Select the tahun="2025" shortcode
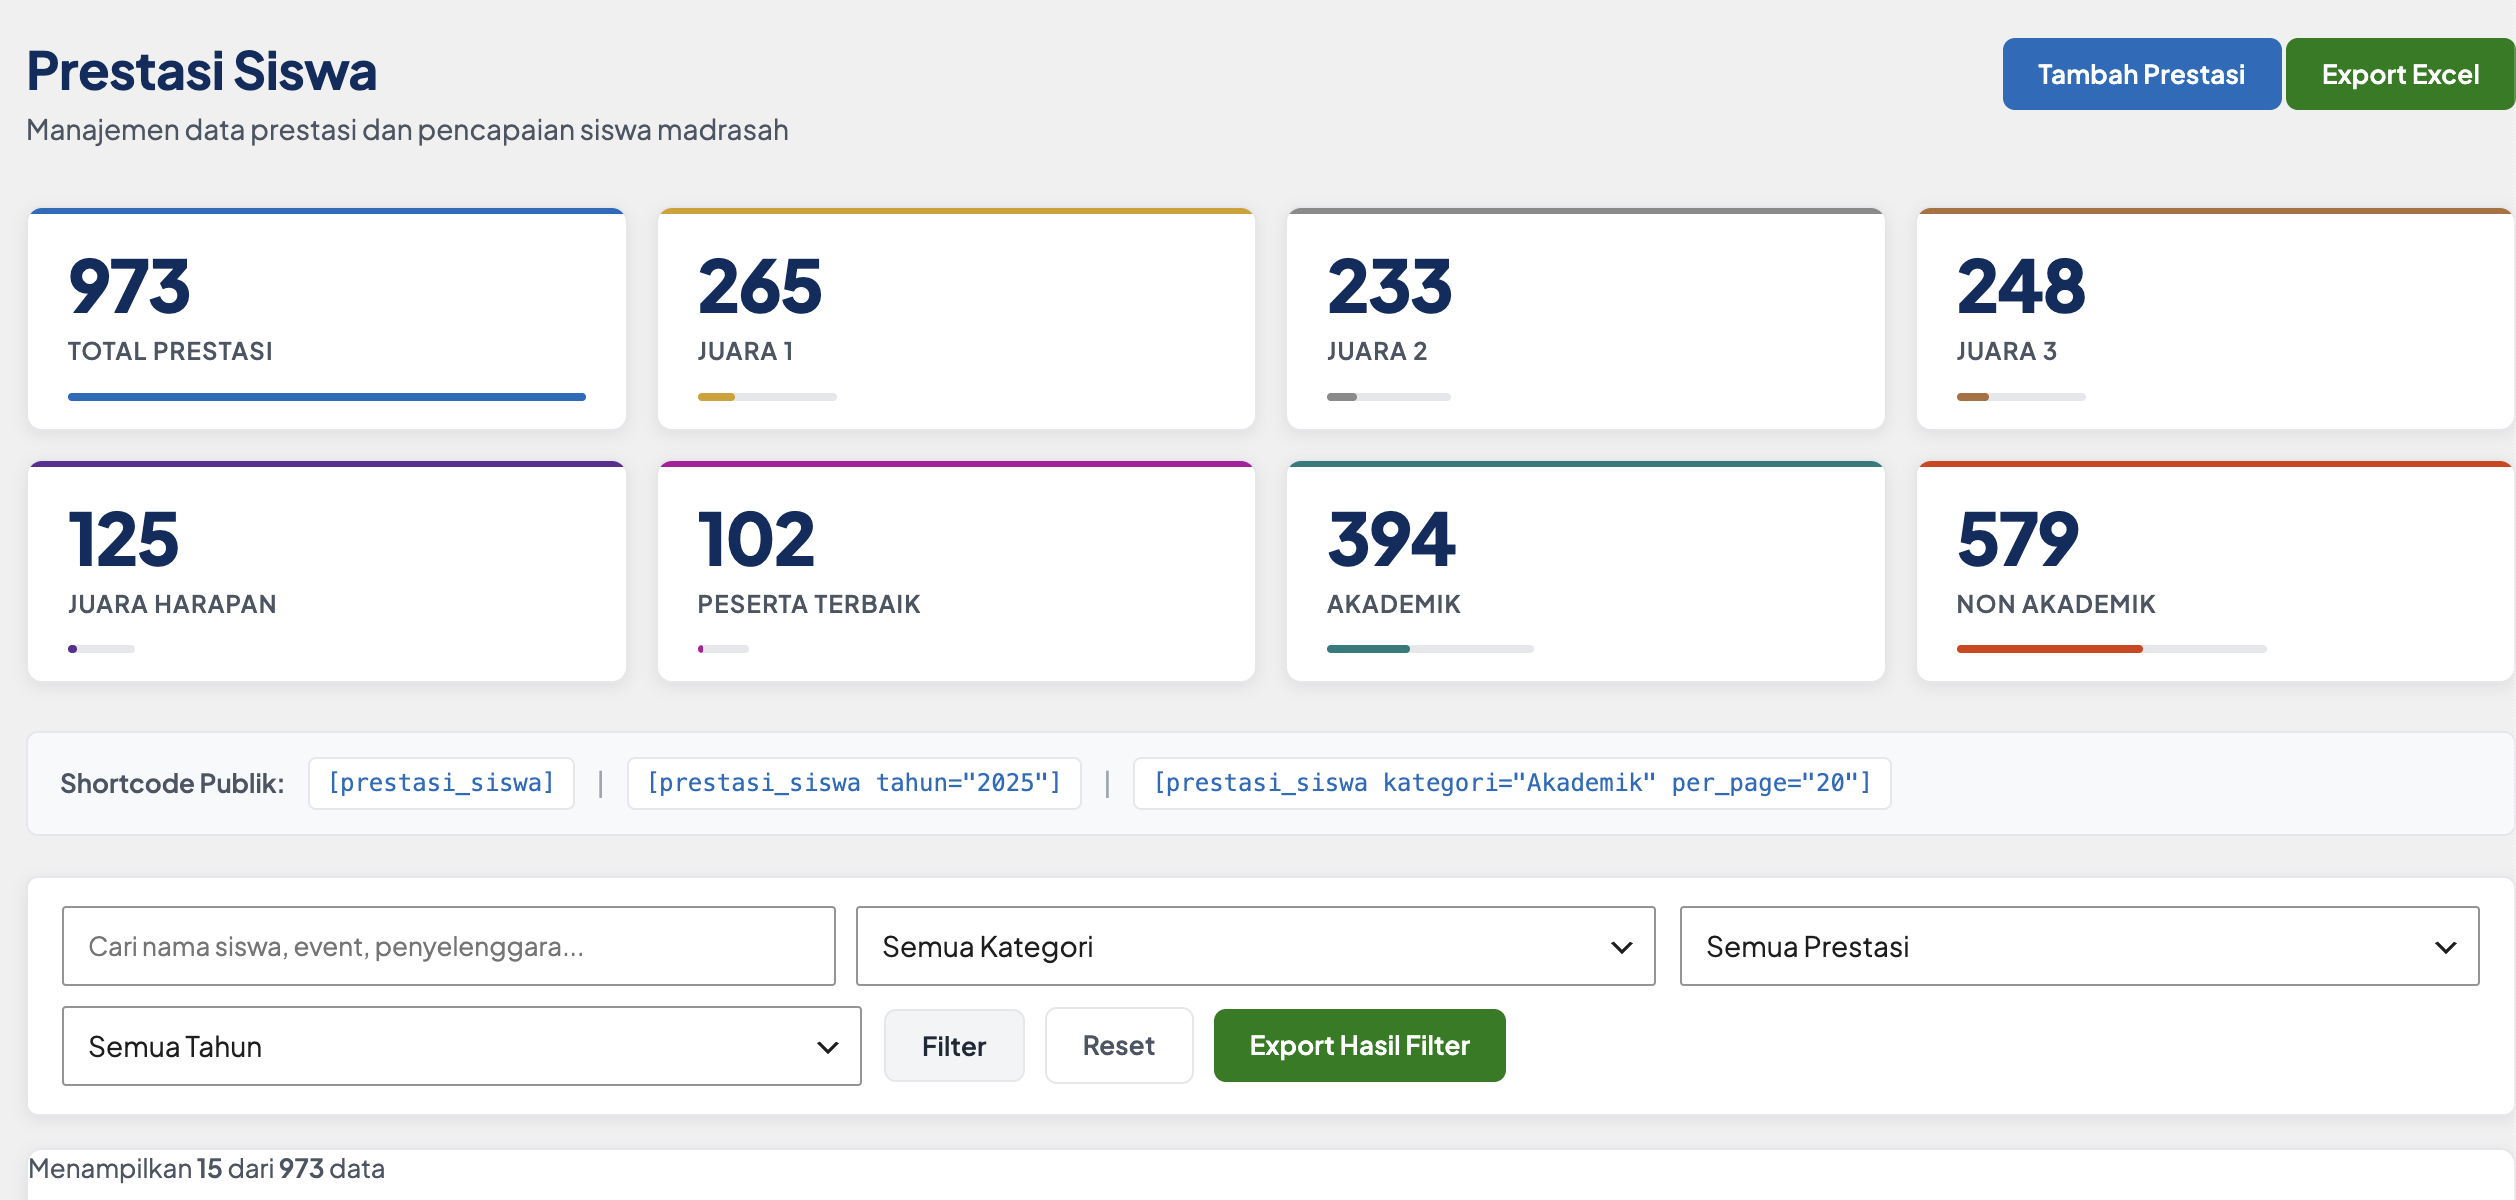This screenshot has height=1200, width=2516. [x=854, y=783]
